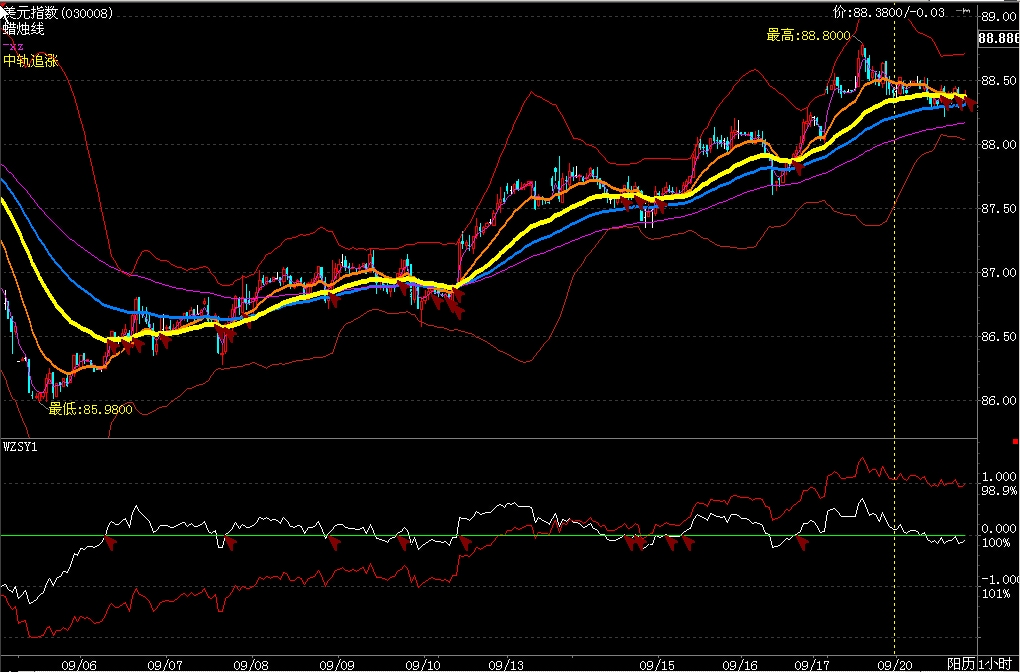Click the 09/17 date on time axis
This screenshot has width=1020, height=672.
[x=811, y=665]
